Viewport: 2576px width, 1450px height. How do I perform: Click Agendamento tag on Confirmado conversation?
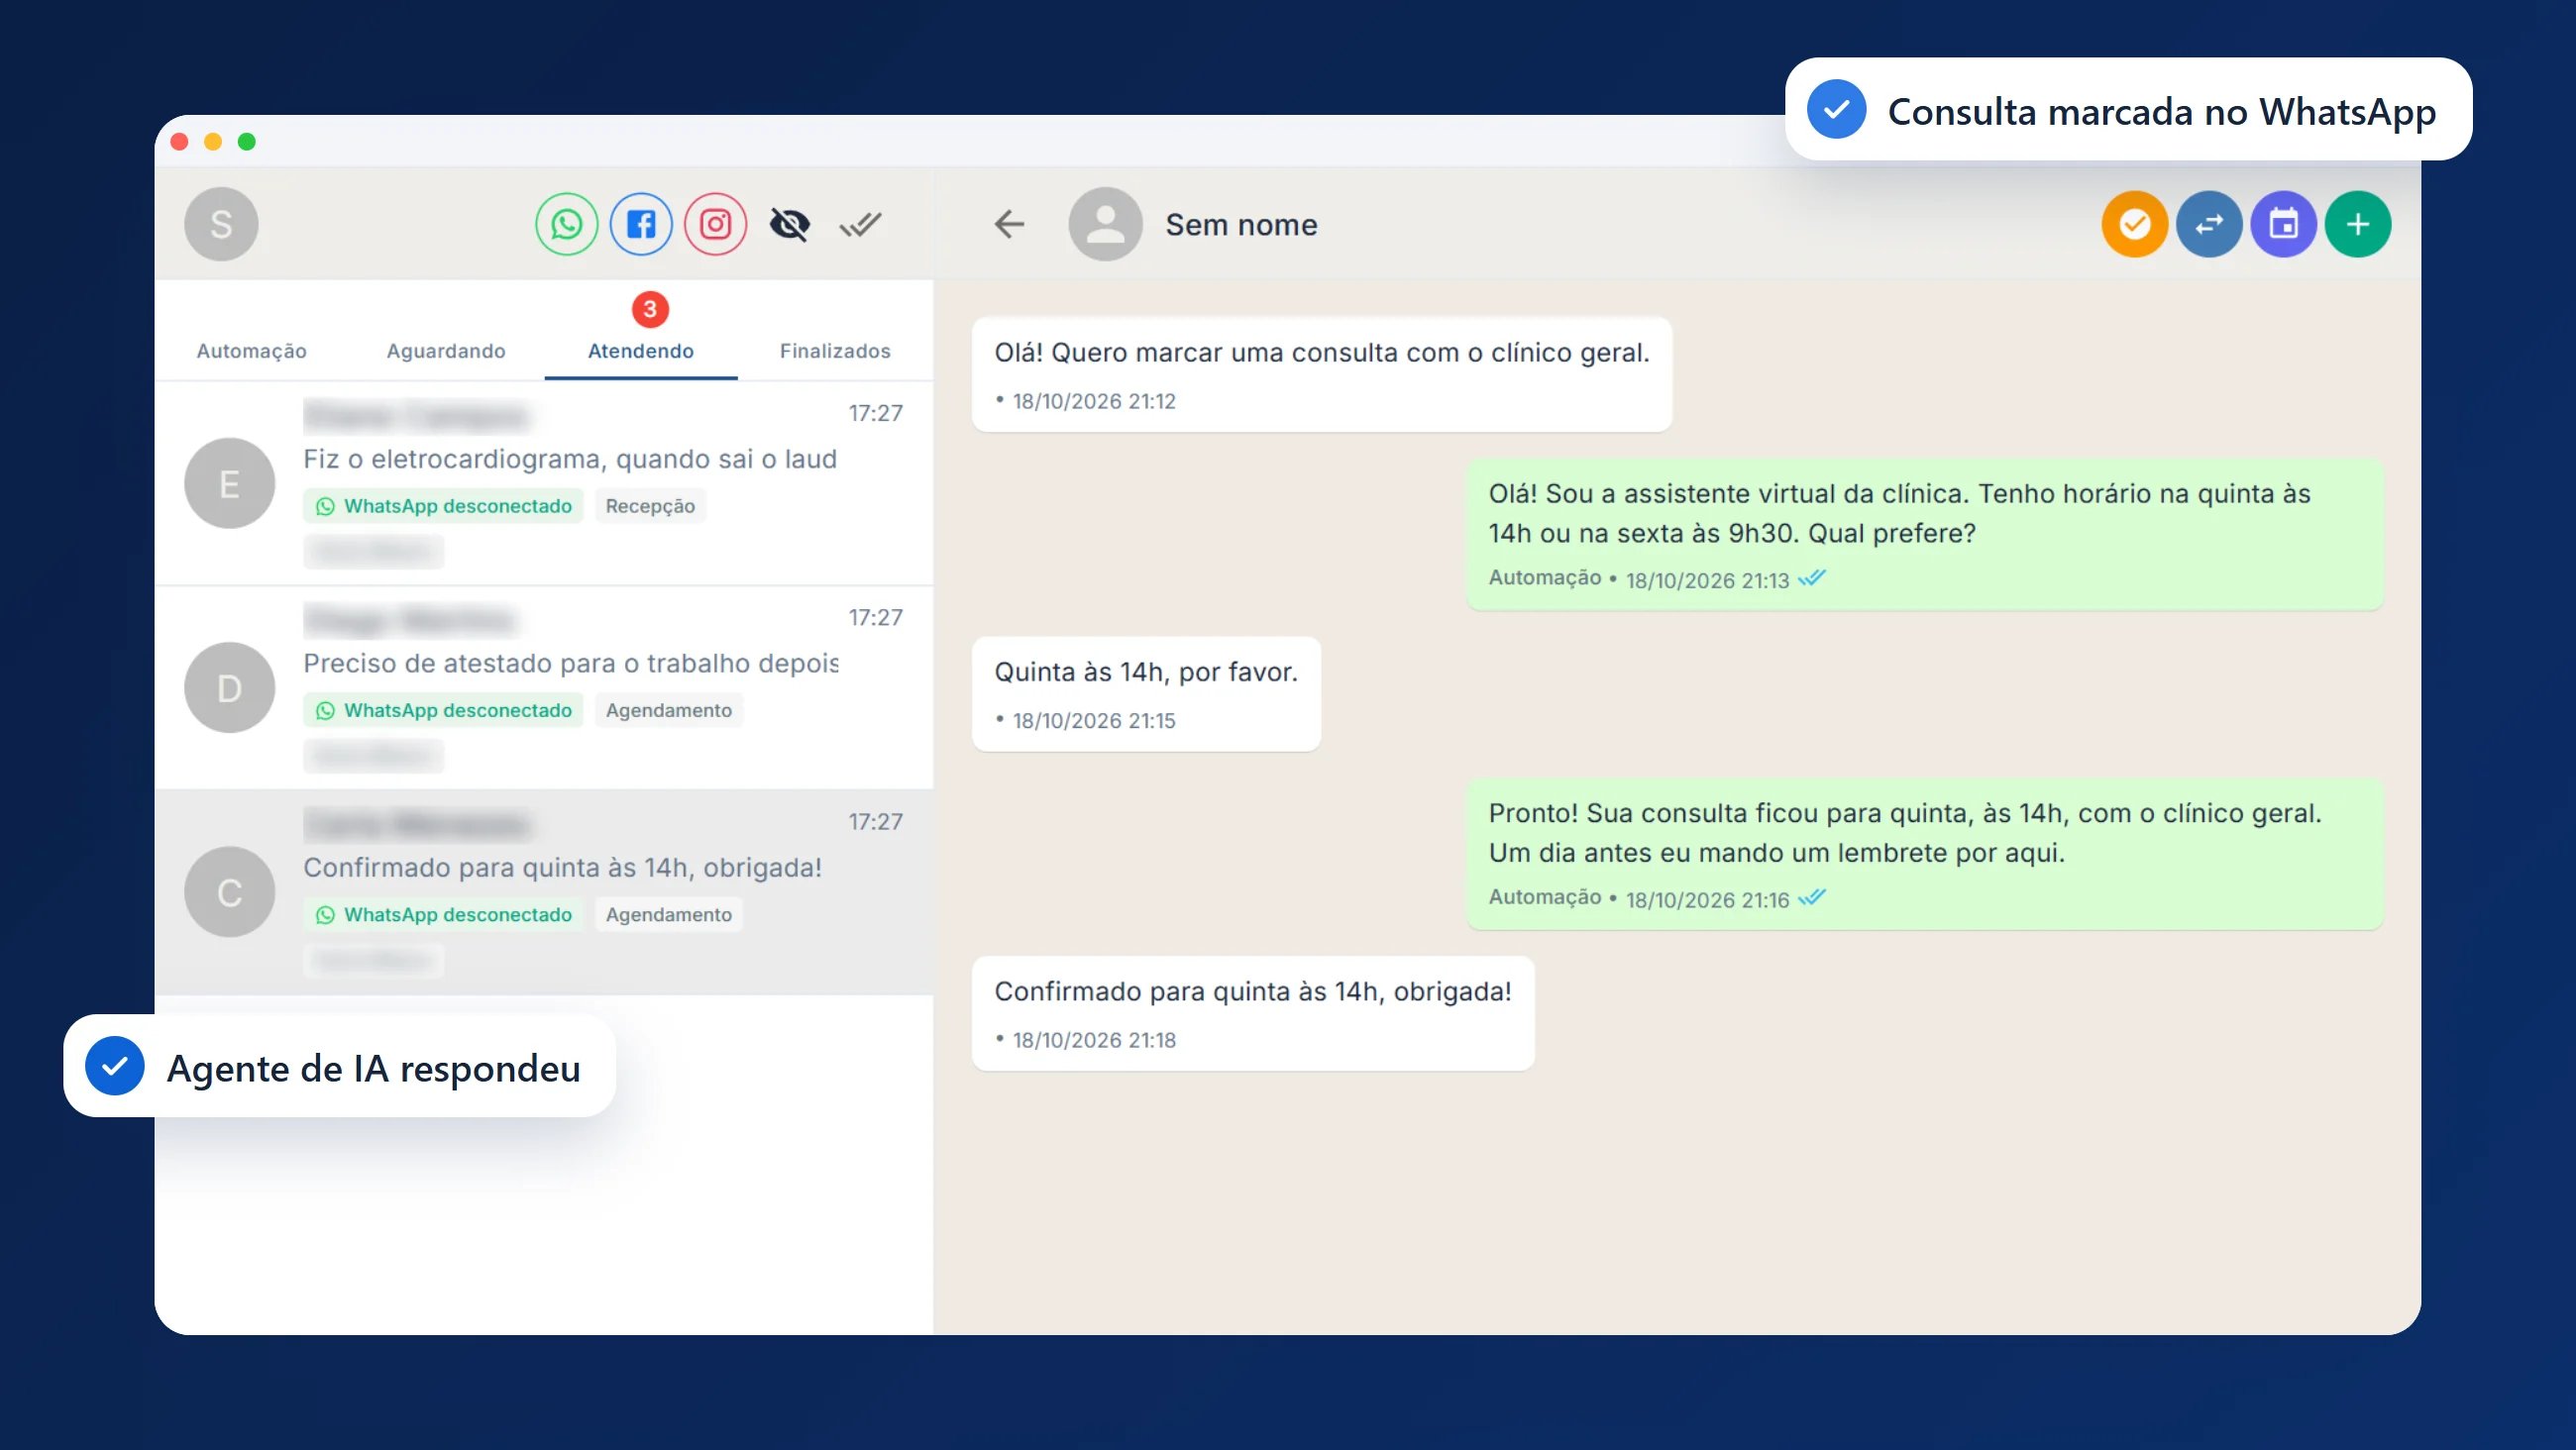669,915
